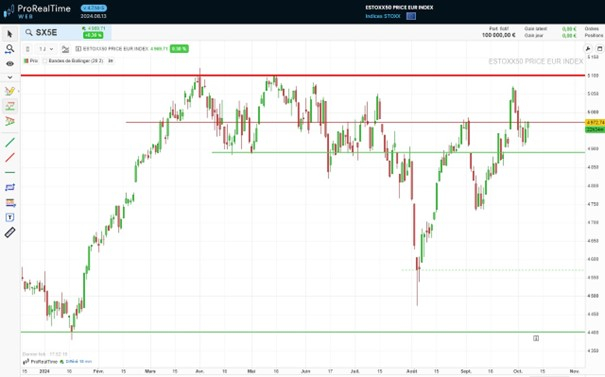Click the chart drag handle left of timeframe
Image resolution: width=605 pixels, height=377 pixels.
(27, 49)
